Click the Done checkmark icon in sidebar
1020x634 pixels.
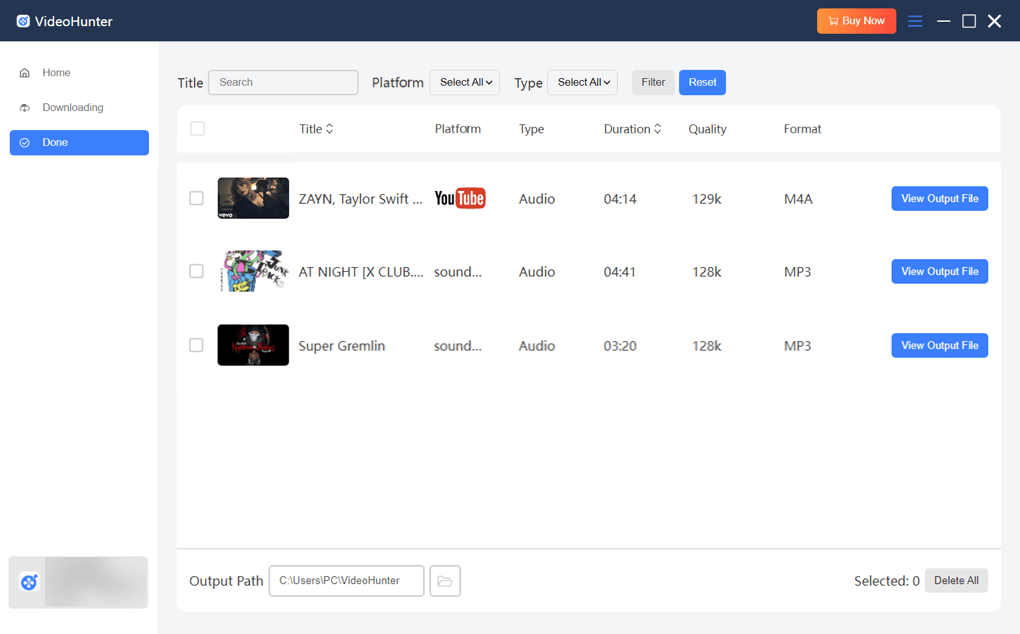[25, 143]
